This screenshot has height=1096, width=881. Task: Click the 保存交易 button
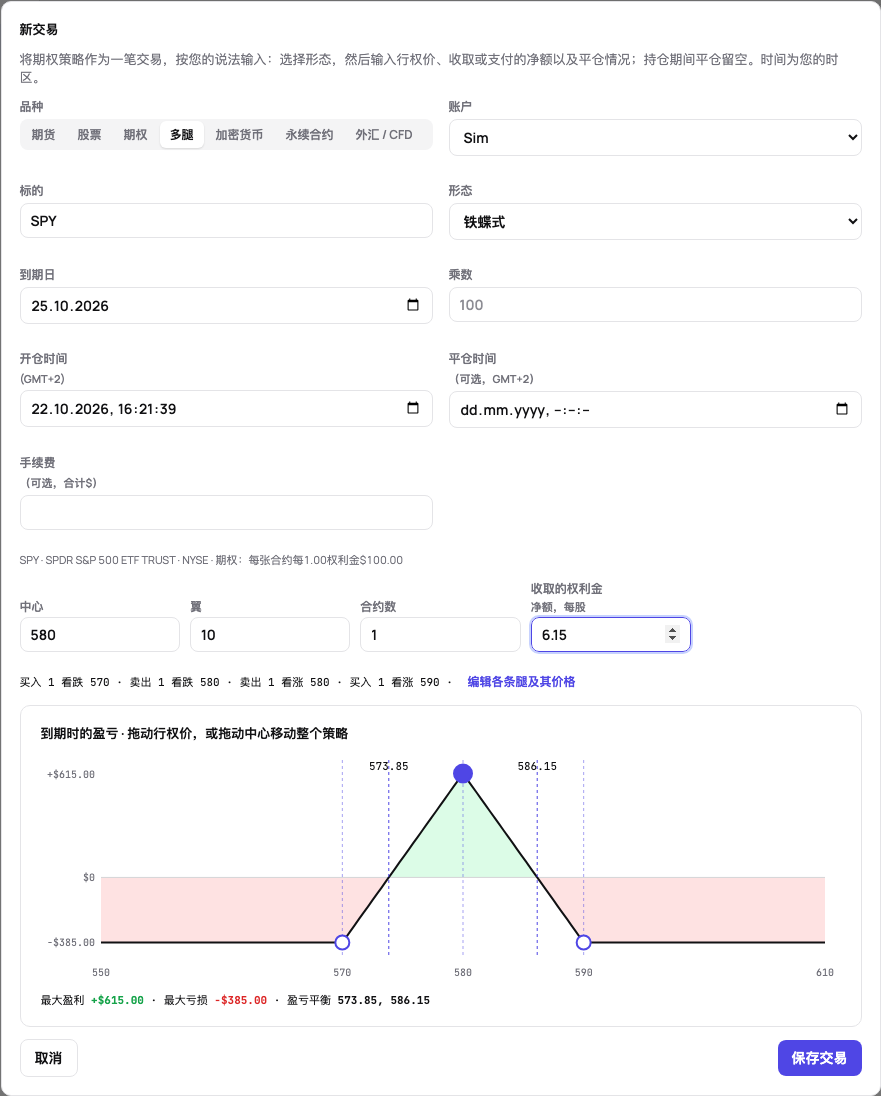(819, 1058)
